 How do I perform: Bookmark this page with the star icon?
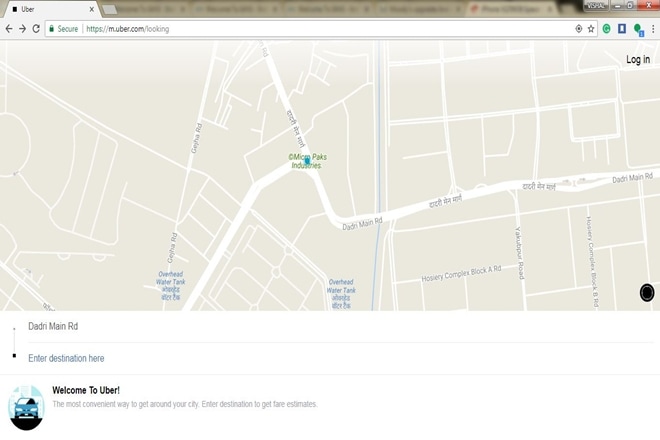click(591, 29)
